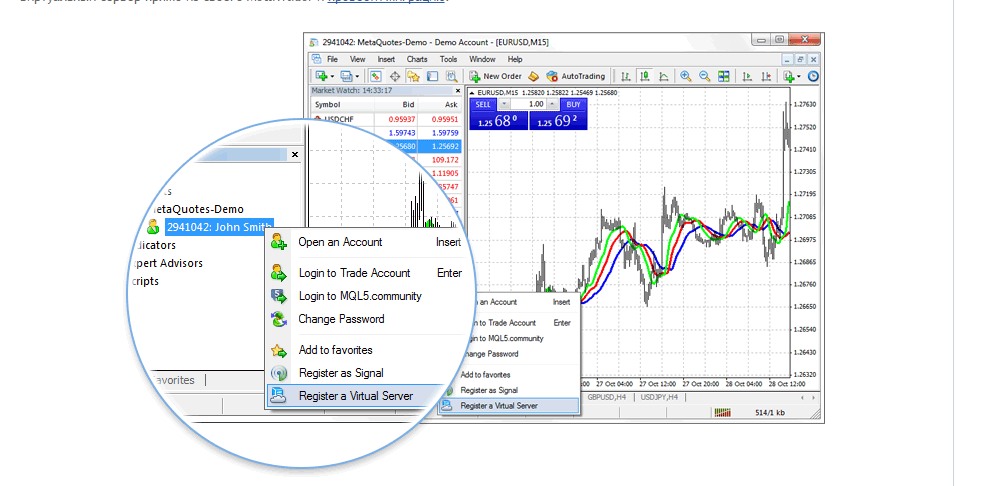This screenshot has height=486, width=988.
Task: Expand the Indicators list dropdown arrow
Action: click(x=799, y=77)
